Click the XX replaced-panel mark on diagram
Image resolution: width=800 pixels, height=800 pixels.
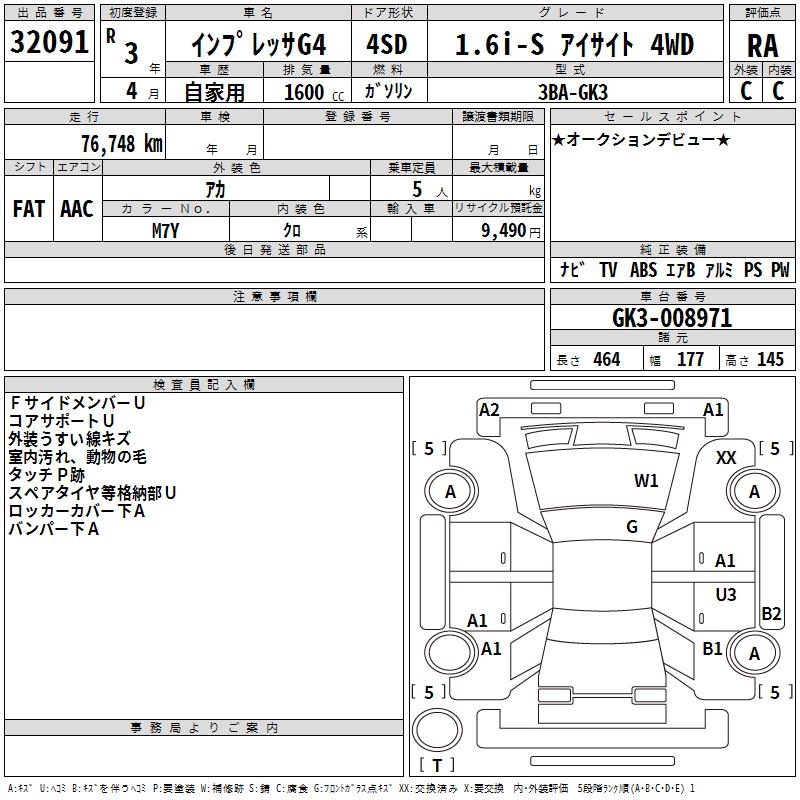(726, 458)
